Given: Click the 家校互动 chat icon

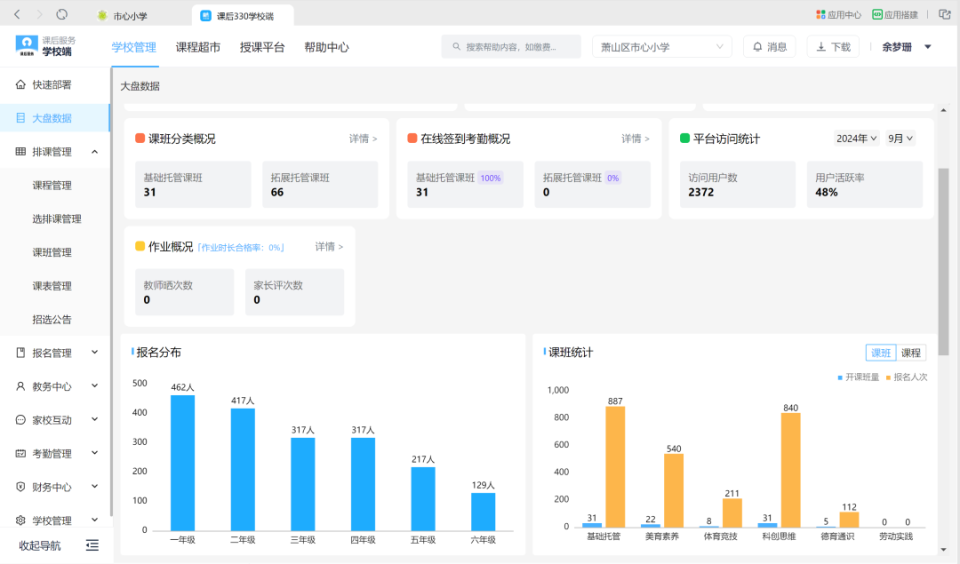Looking at the screenshot, I should 20,420.
